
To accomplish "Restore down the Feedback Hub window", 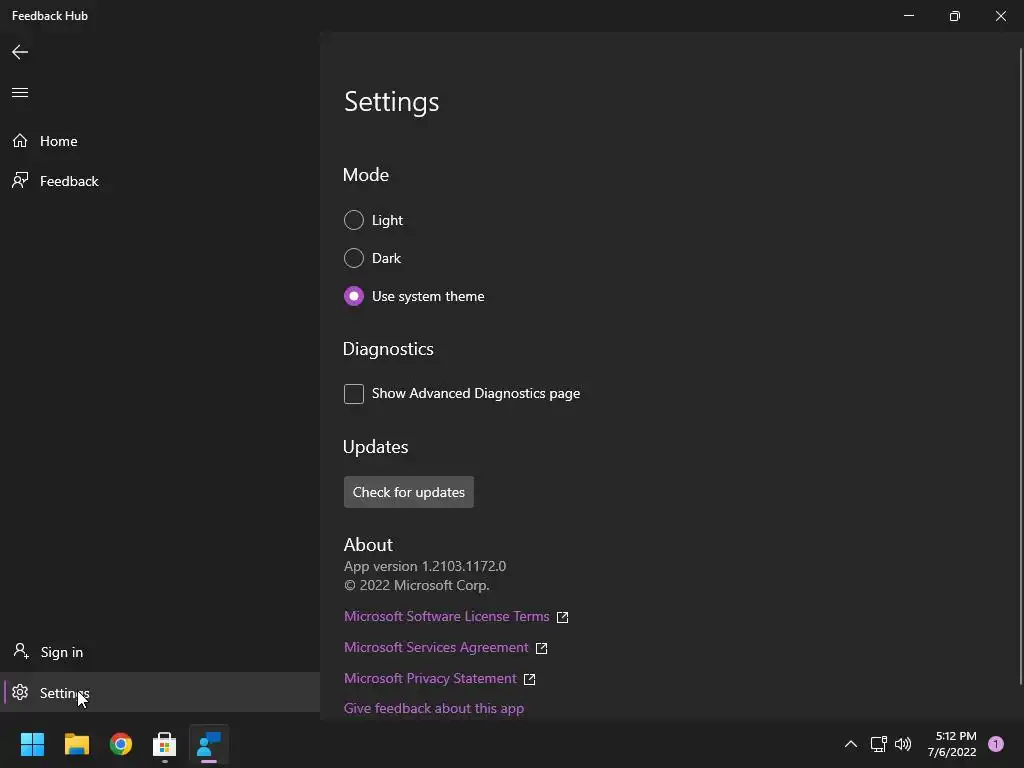I will click(x=955, y=16).
